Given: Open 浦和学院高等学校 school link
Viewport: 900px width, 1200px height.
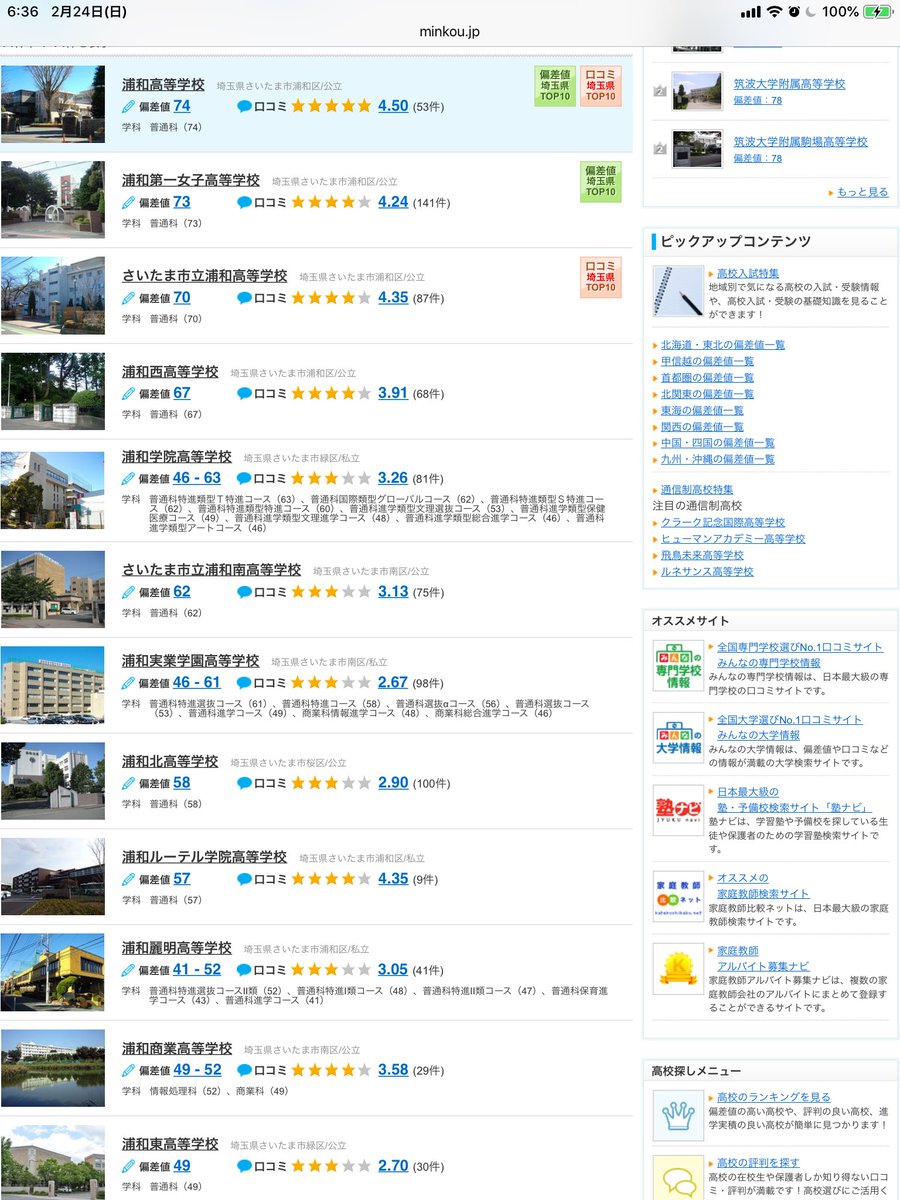Looking at the screenshot, I should point(177,456).
